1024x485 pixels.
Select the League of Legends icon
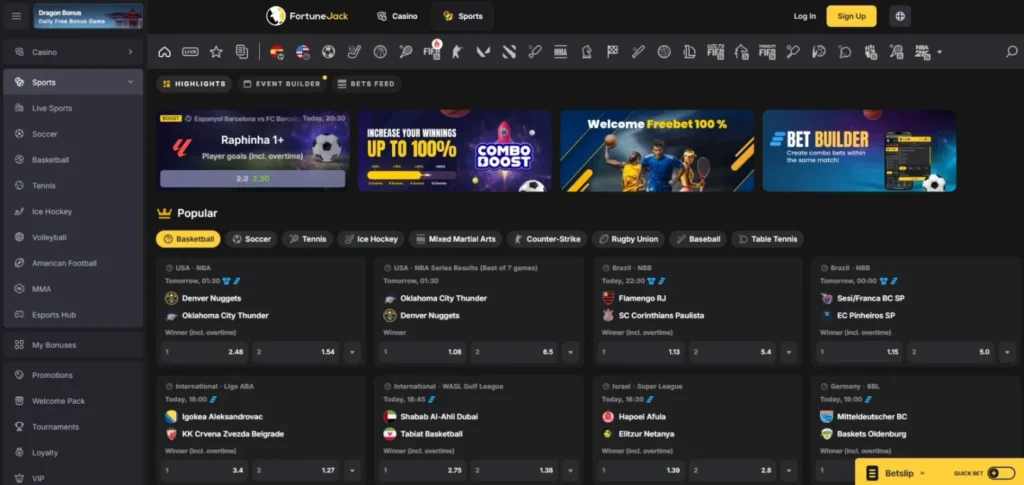690,52
